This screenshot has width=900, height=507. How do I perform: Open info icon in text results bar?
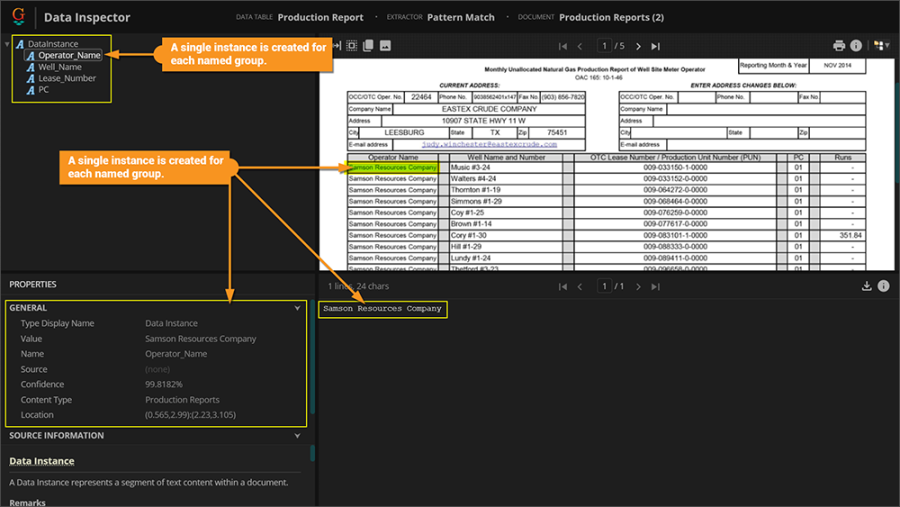point(883,286)
